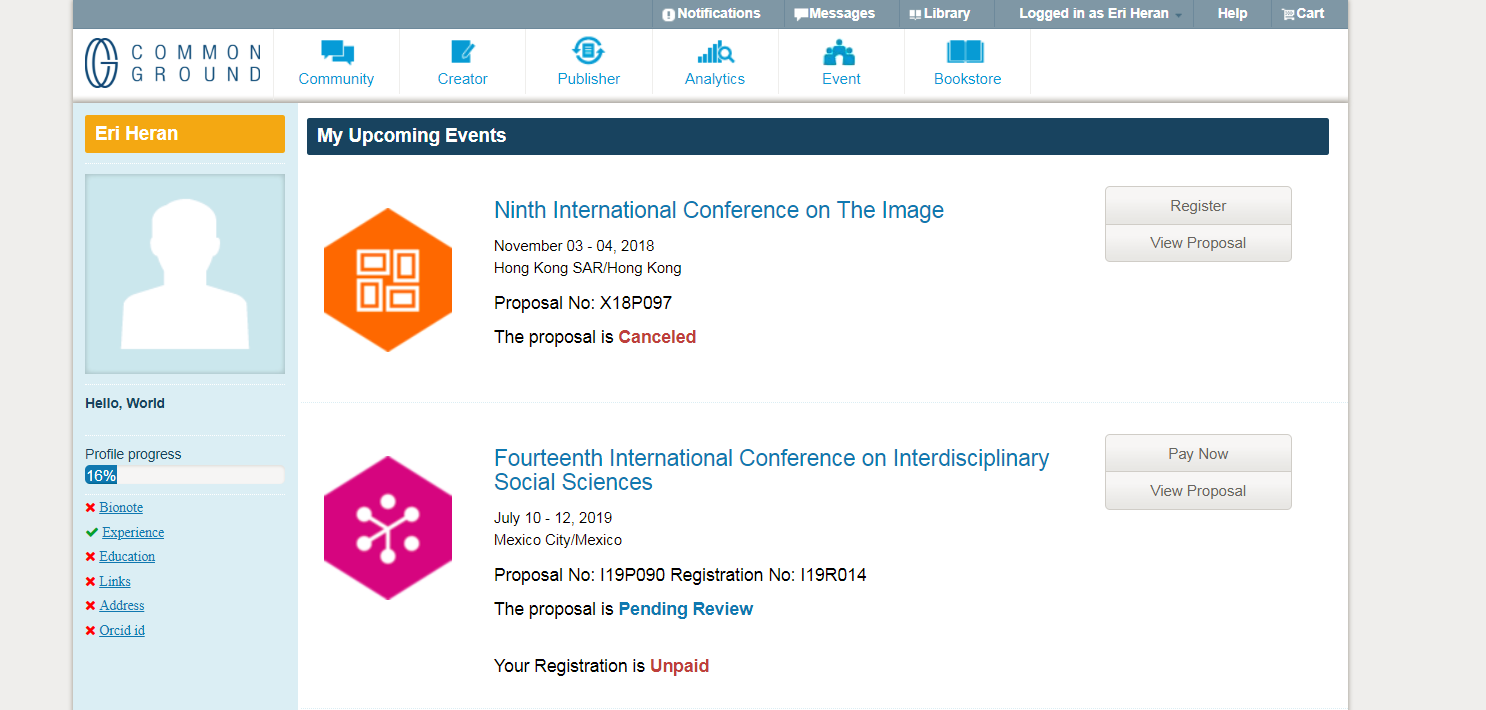Click the Bionote profile link
This screenshot has height=710, width=1486.
tap(121, 508)
